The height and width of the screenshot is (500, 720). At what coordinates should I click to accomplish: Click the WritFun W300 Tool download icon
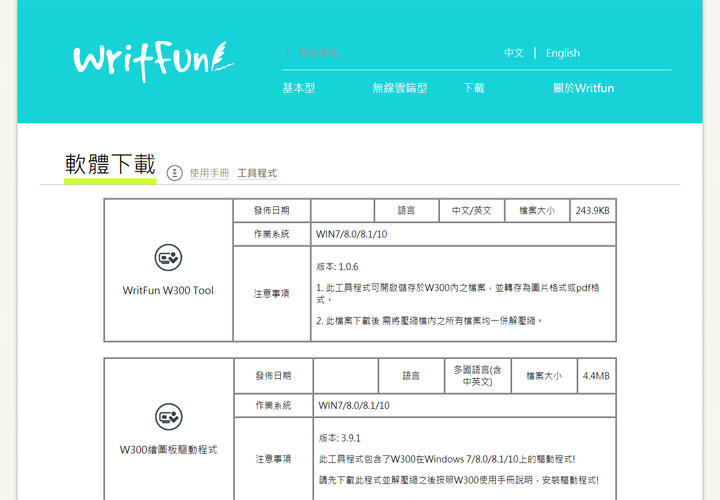[169, 258]
